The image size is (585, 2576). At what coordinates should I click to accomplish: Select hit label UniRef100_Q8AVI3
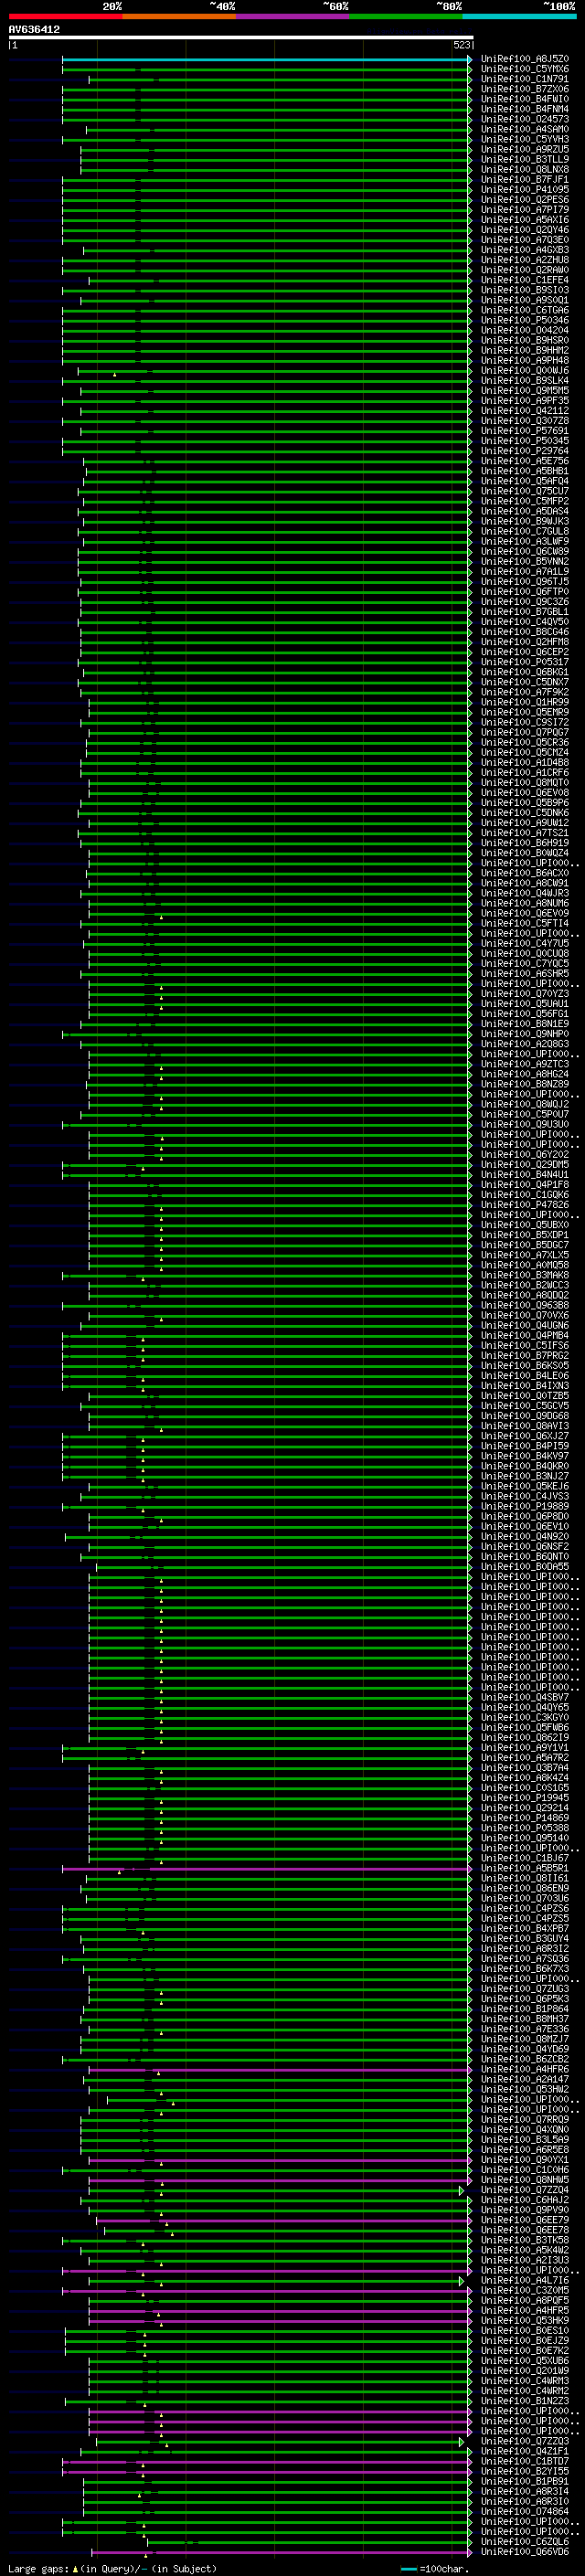(525, 1426)
